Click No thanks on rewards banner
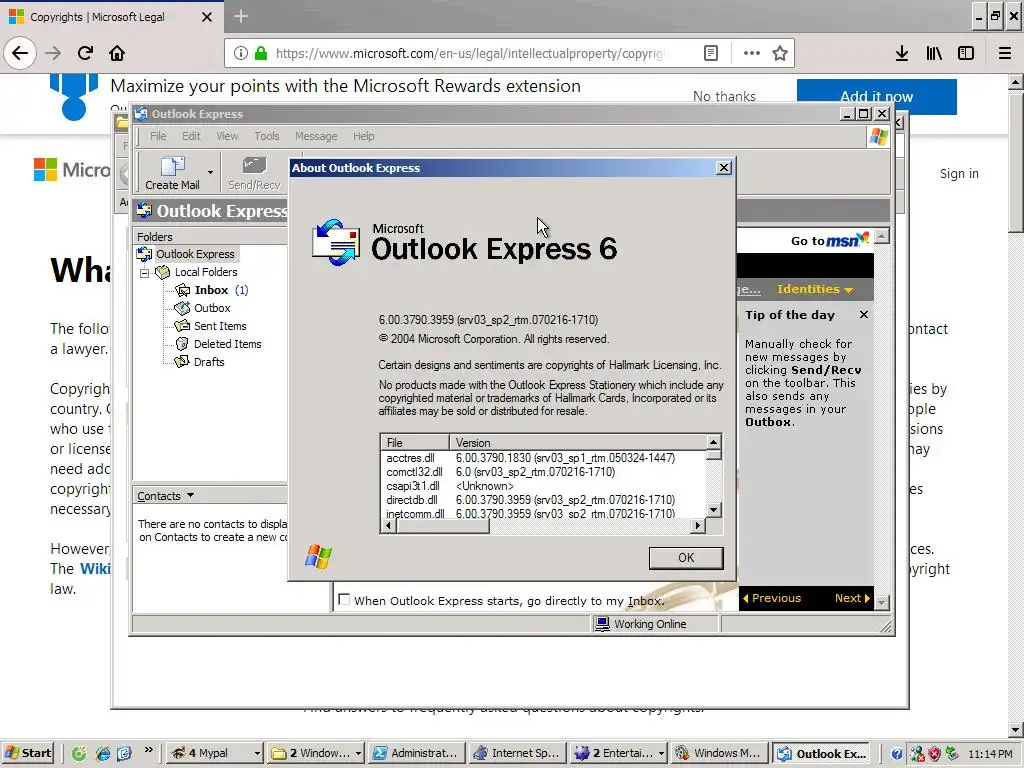The image size is (1024, 768). [x=724, y=97]
